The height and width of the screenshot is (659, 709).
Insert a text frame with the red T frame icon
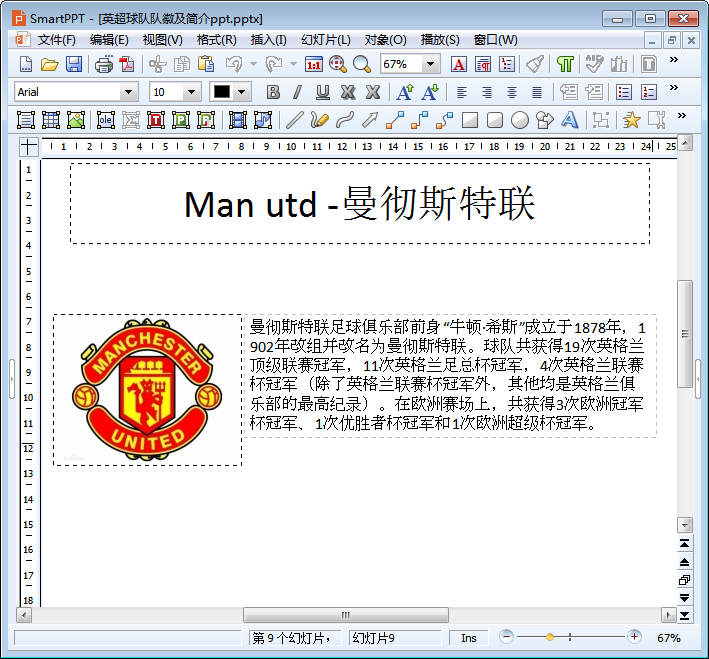(x=156, y=120)
